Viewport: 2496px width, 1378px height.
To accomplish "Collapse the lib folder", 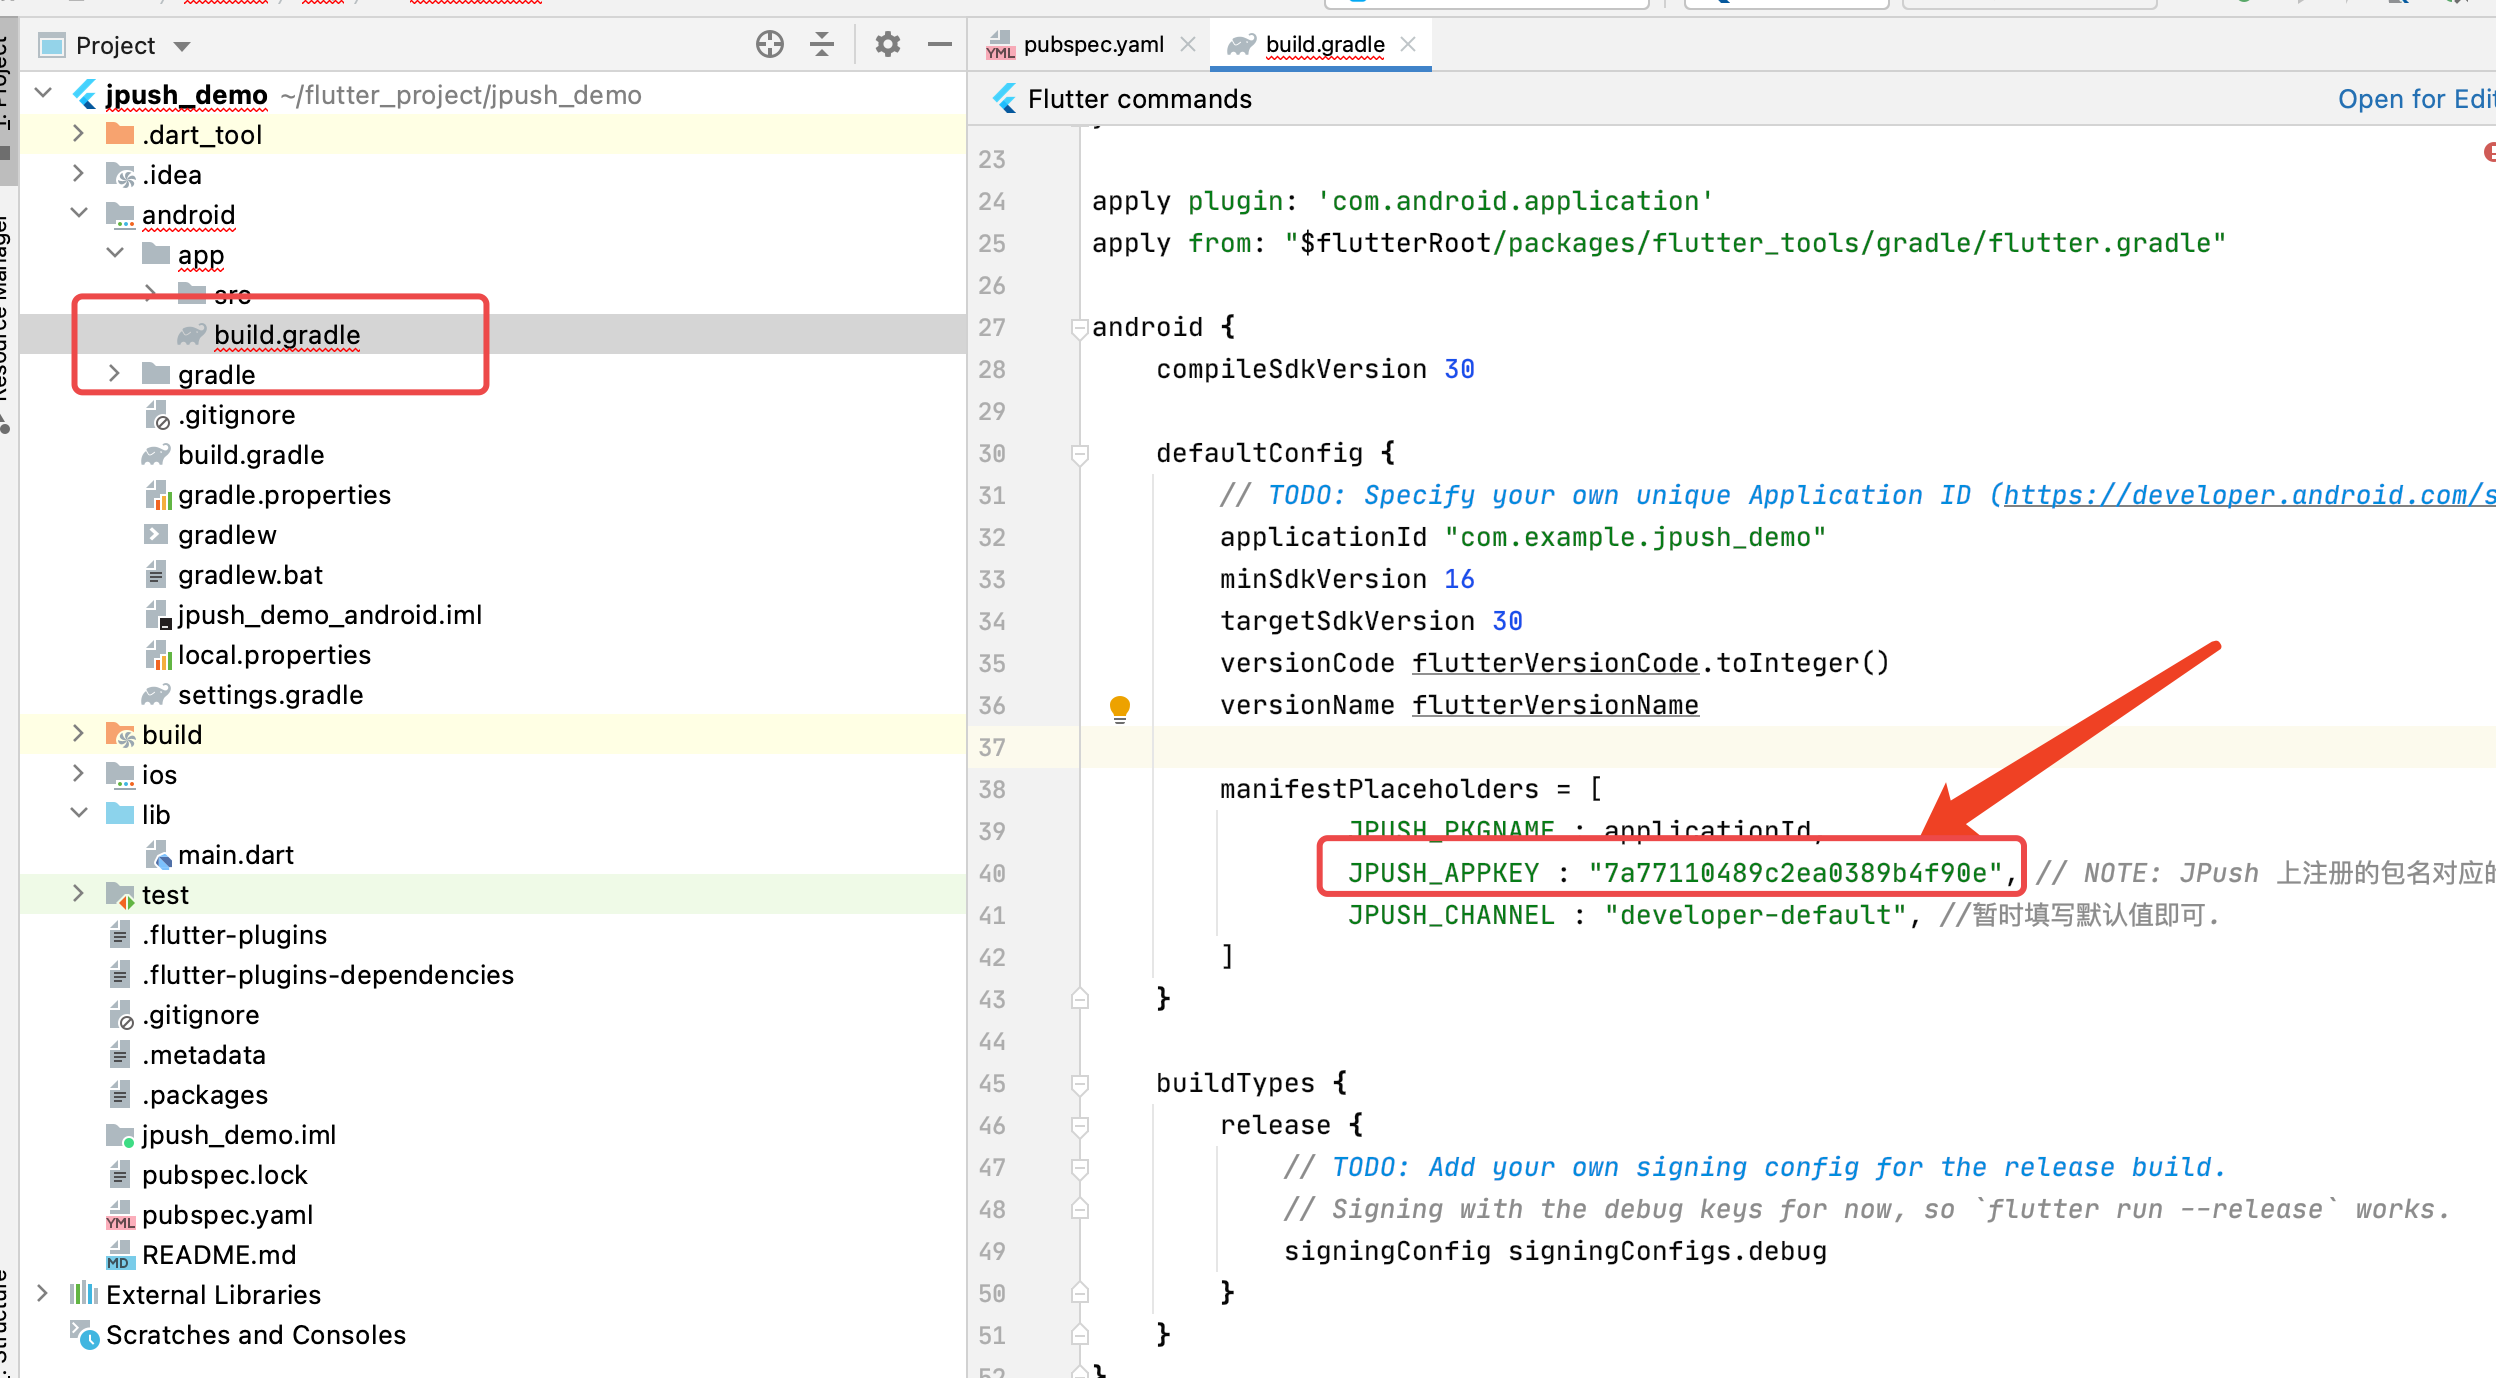I will coord(78,814).
